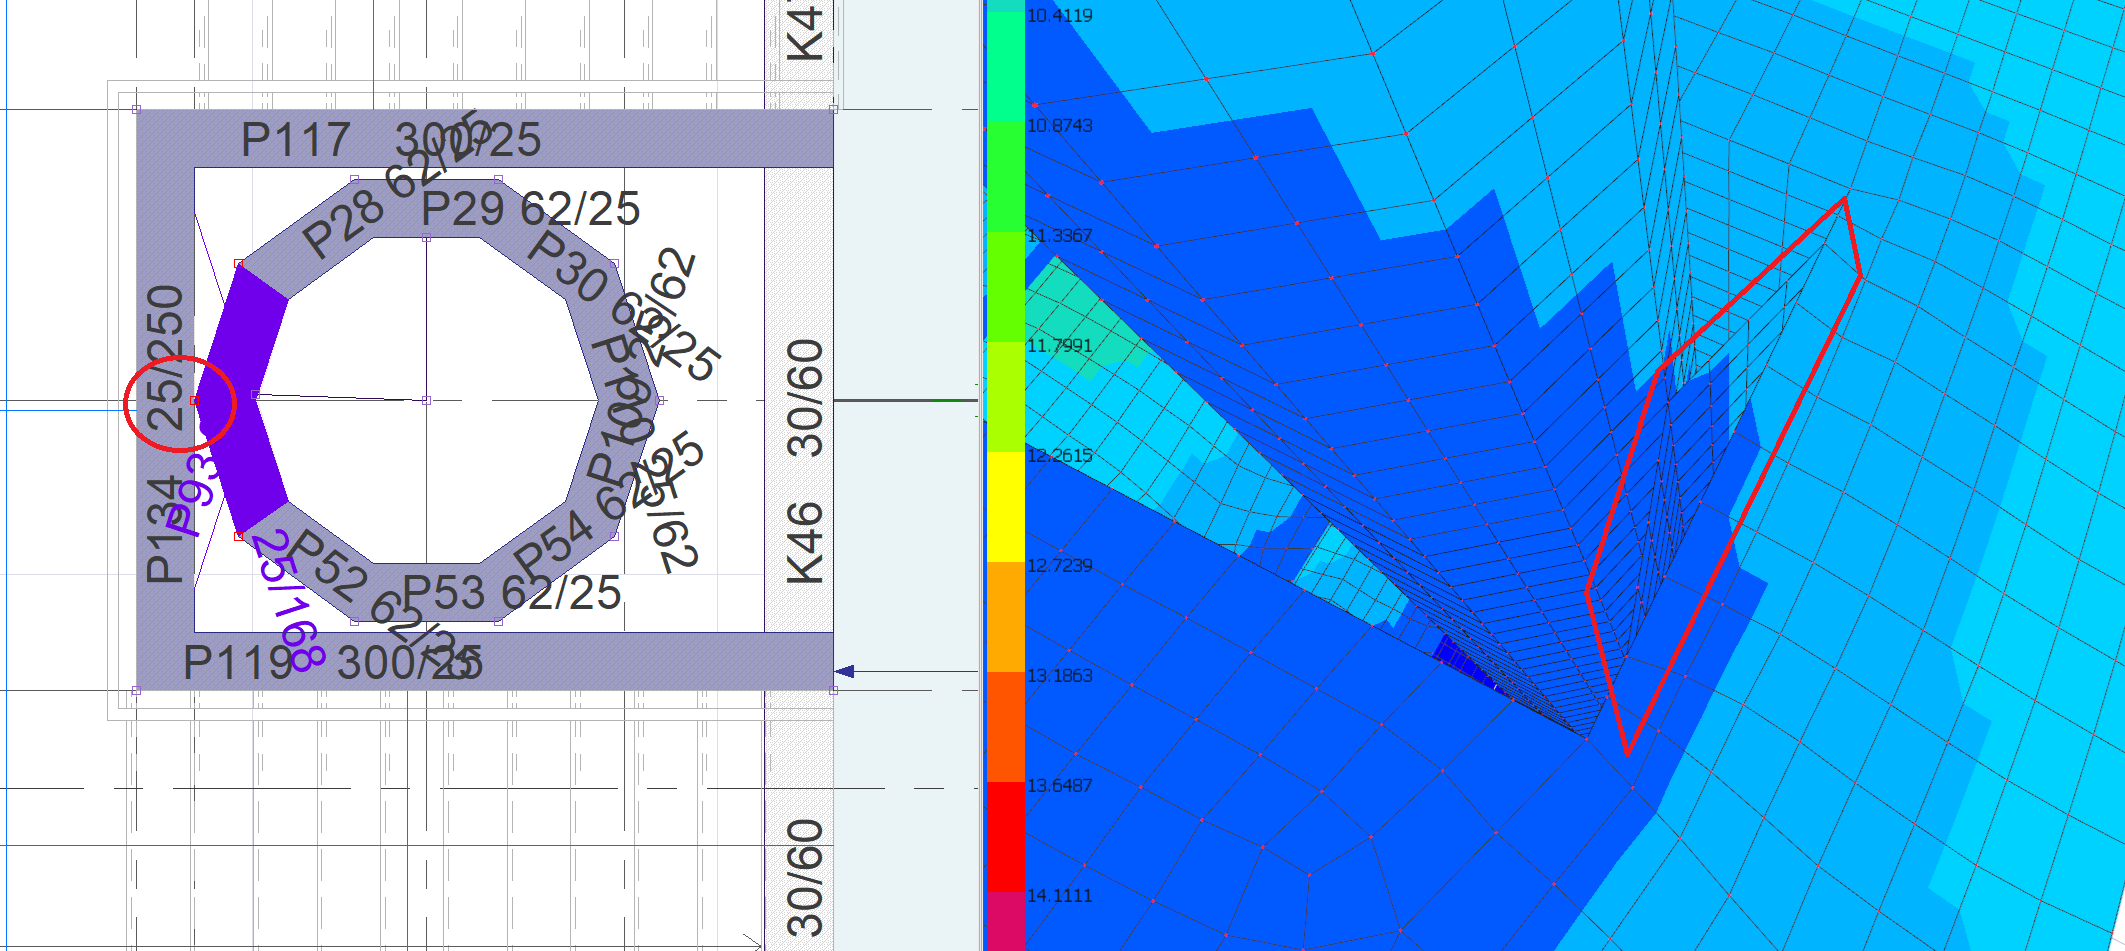The image size is (2125, 951).
Task: Select the P29 62/25 wall label
Action: pyautogui.click(x=530, y=209)
